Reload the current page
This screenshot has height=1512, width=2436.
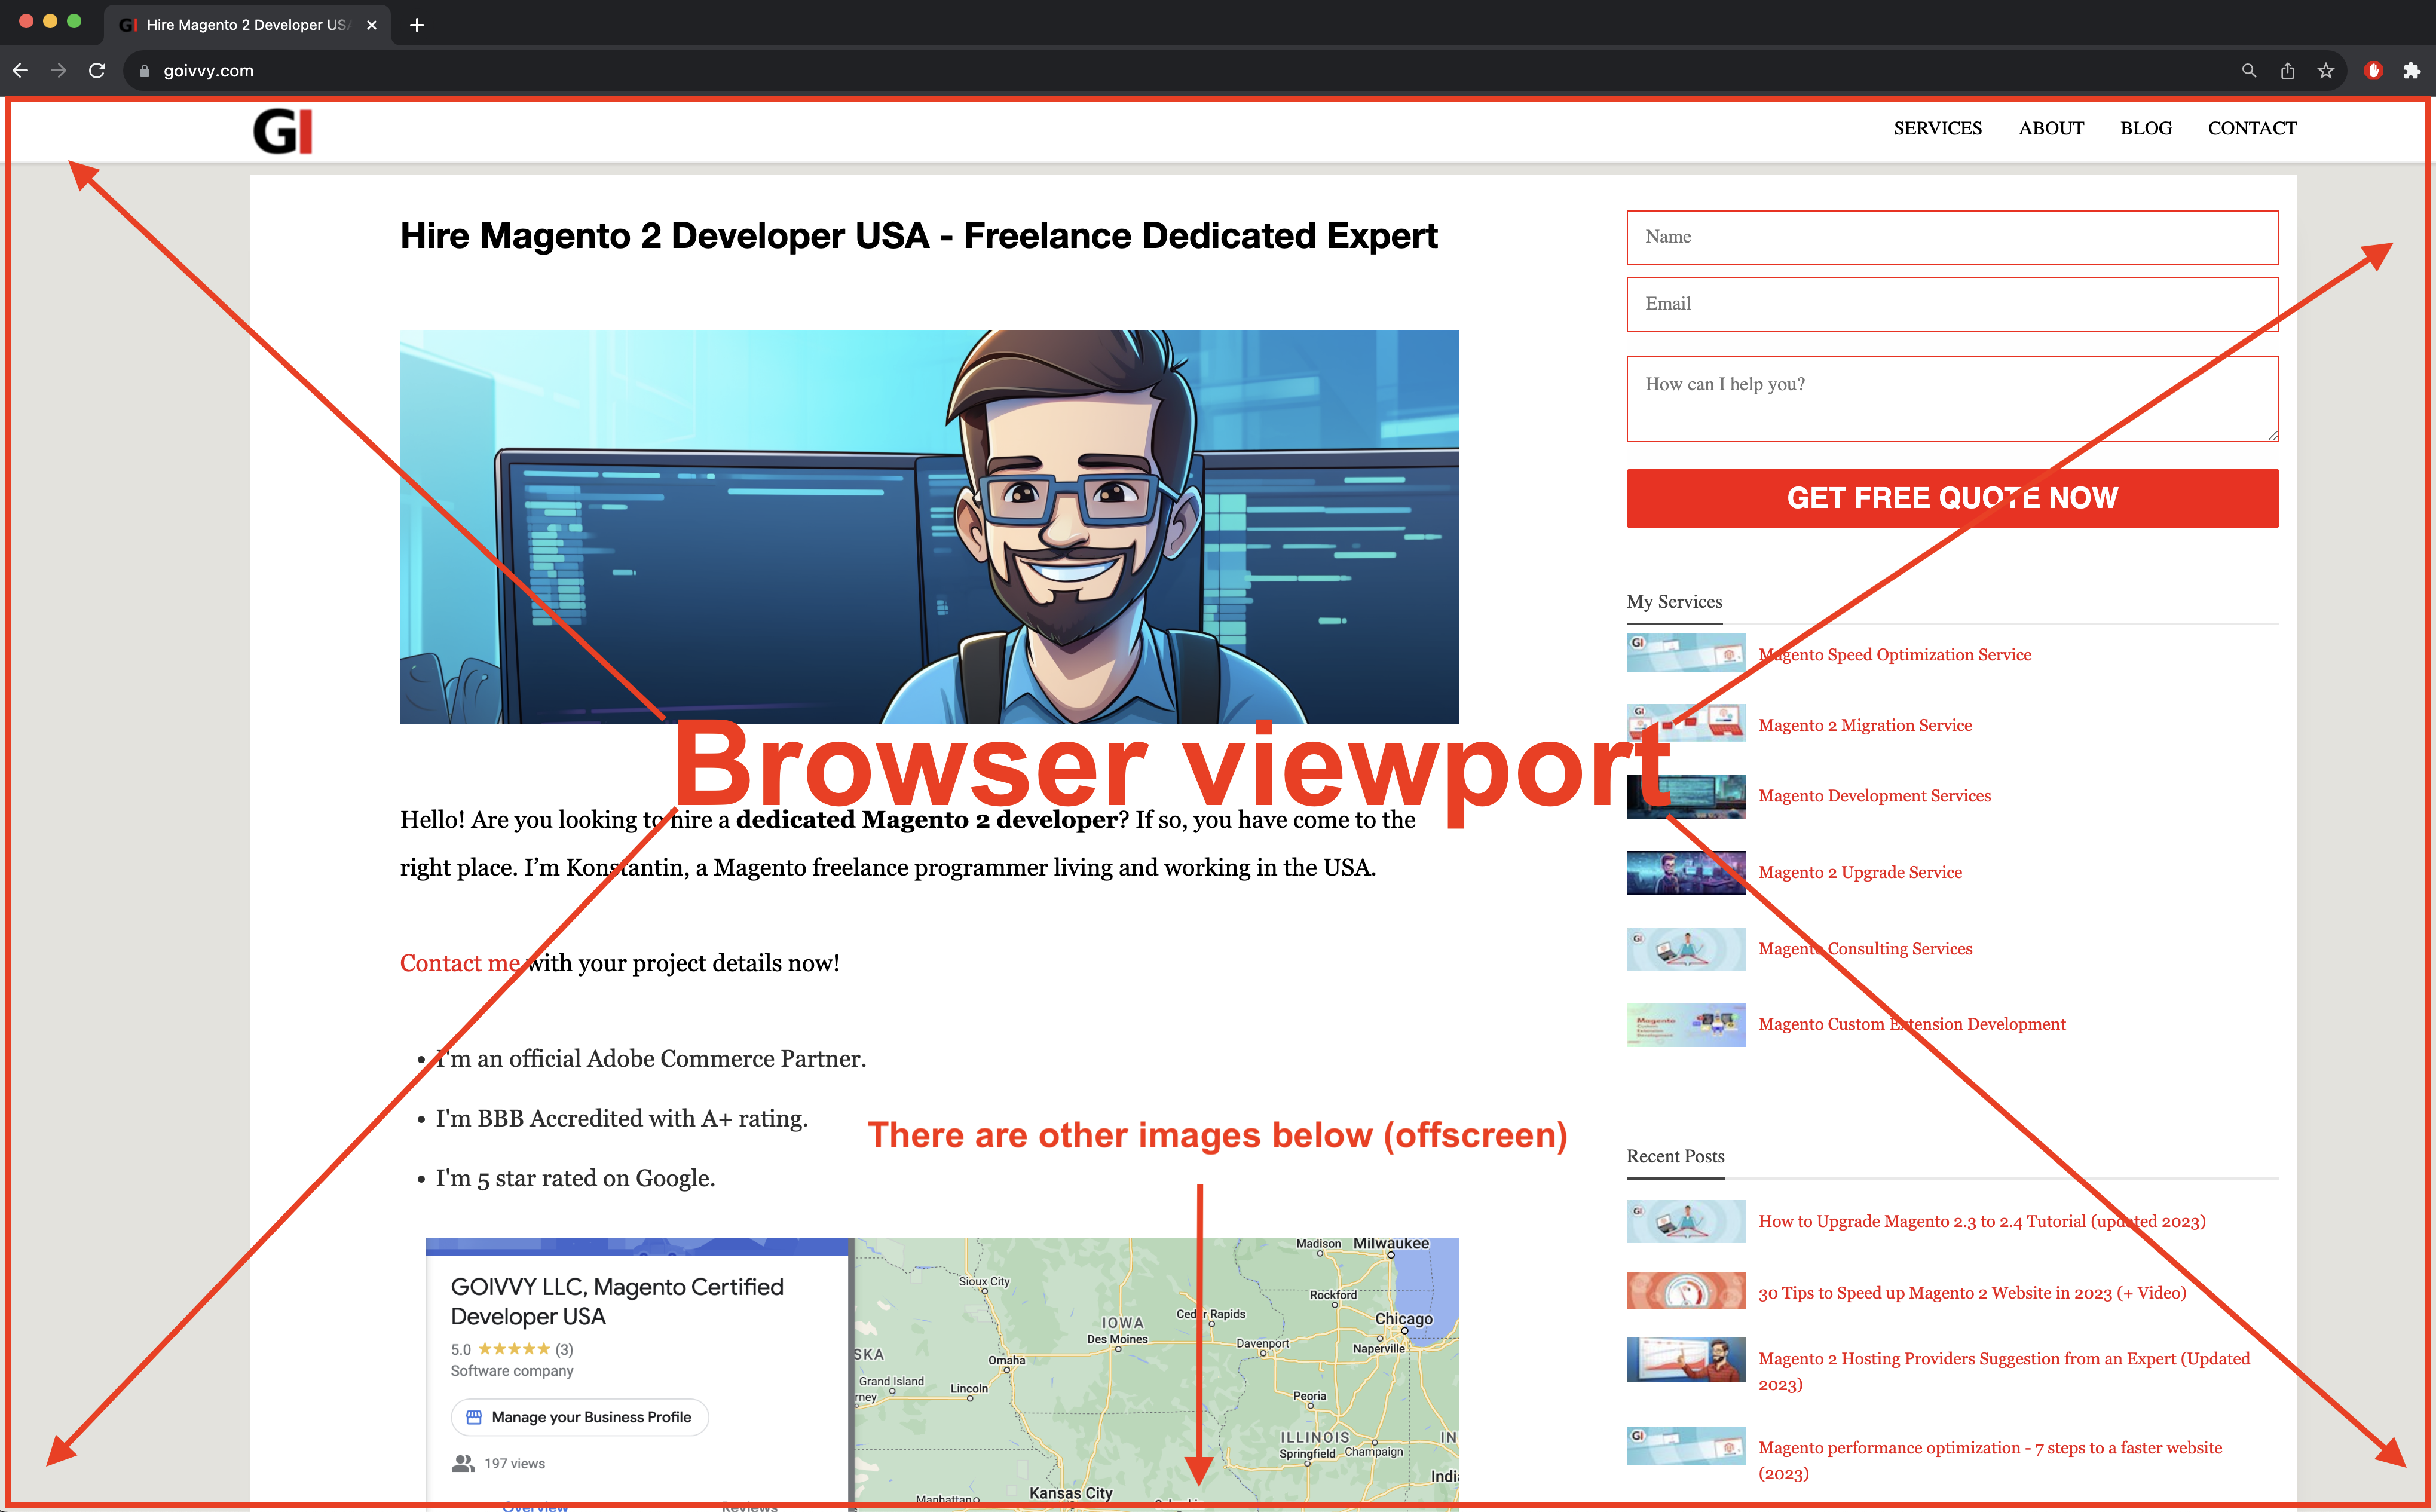pos(97,70)
